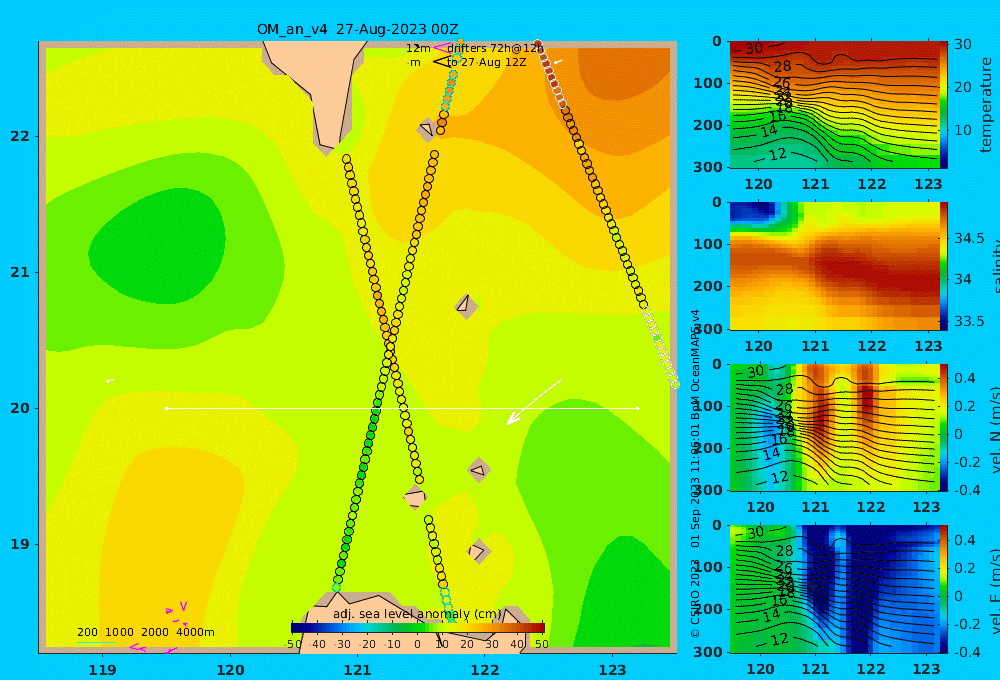
Task: Open the temperature depth section plot
Action: coord(834,105)
